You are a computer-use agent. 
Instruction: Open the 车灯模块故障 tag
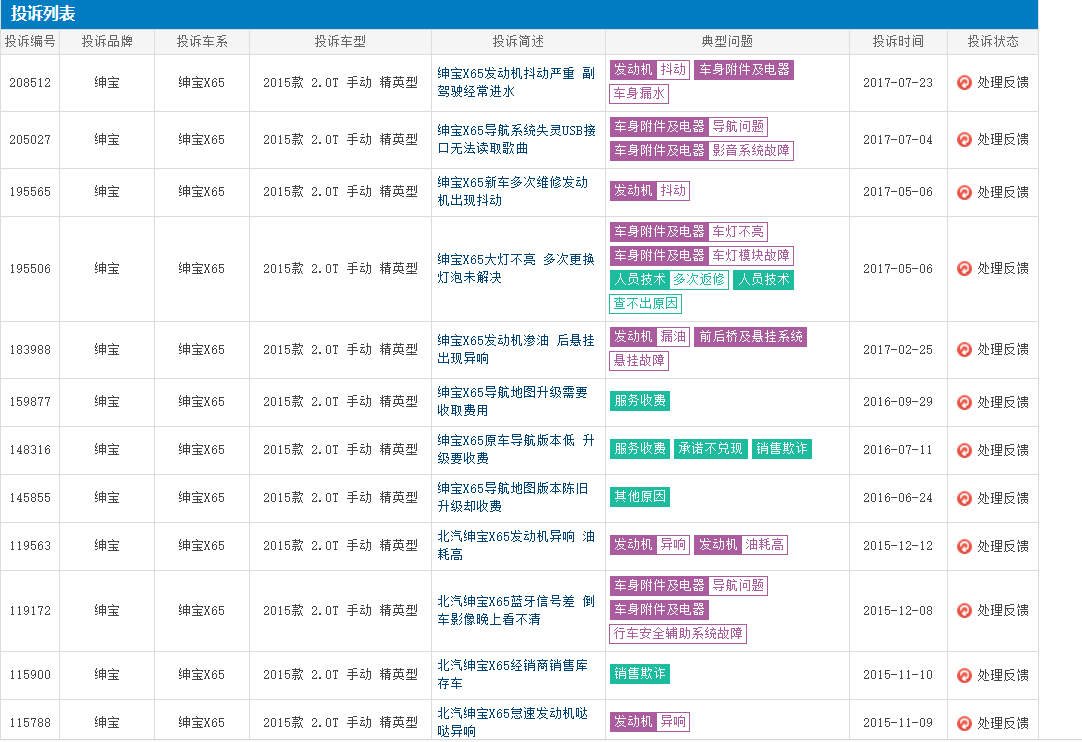(751, 255)
